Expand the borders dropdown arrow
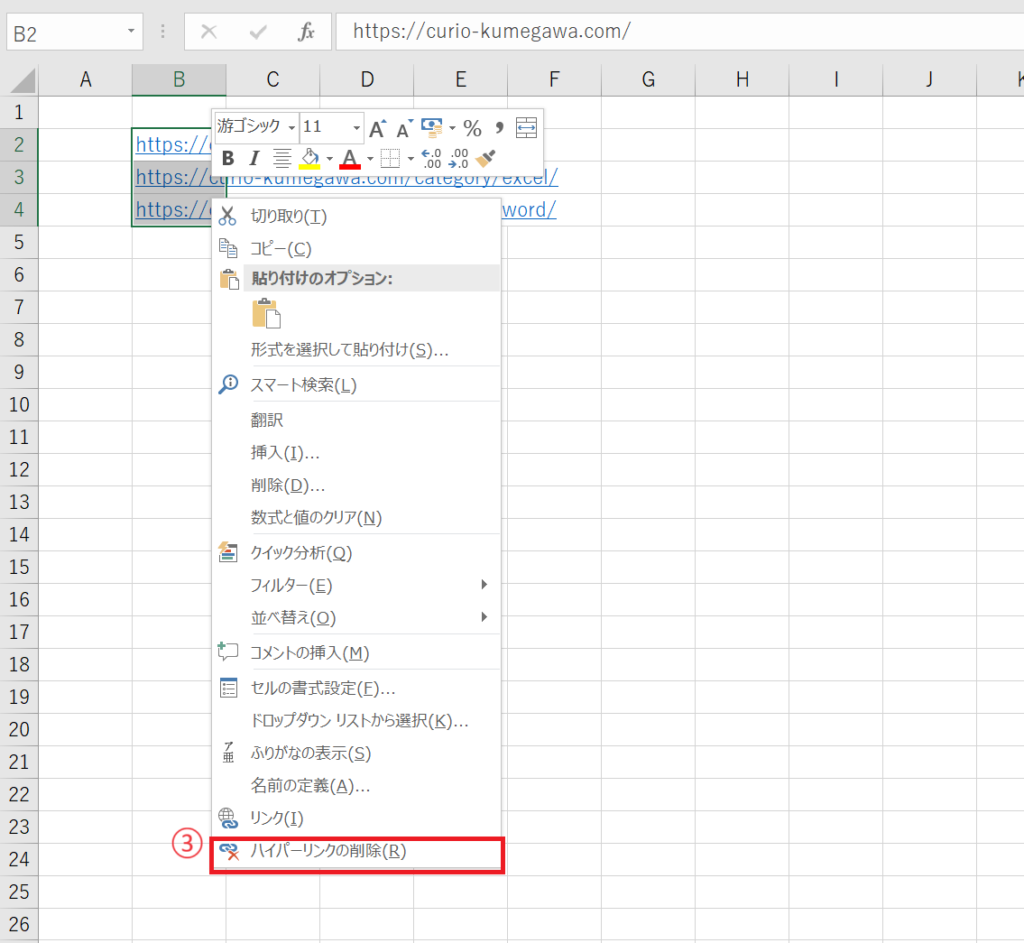 pos(410,159)
